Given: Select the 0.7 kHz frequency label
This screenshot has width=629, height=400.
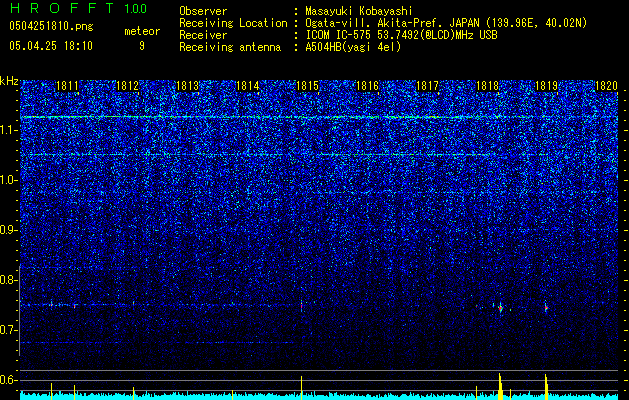Looking at the screenshot, I should pos(9,330).
